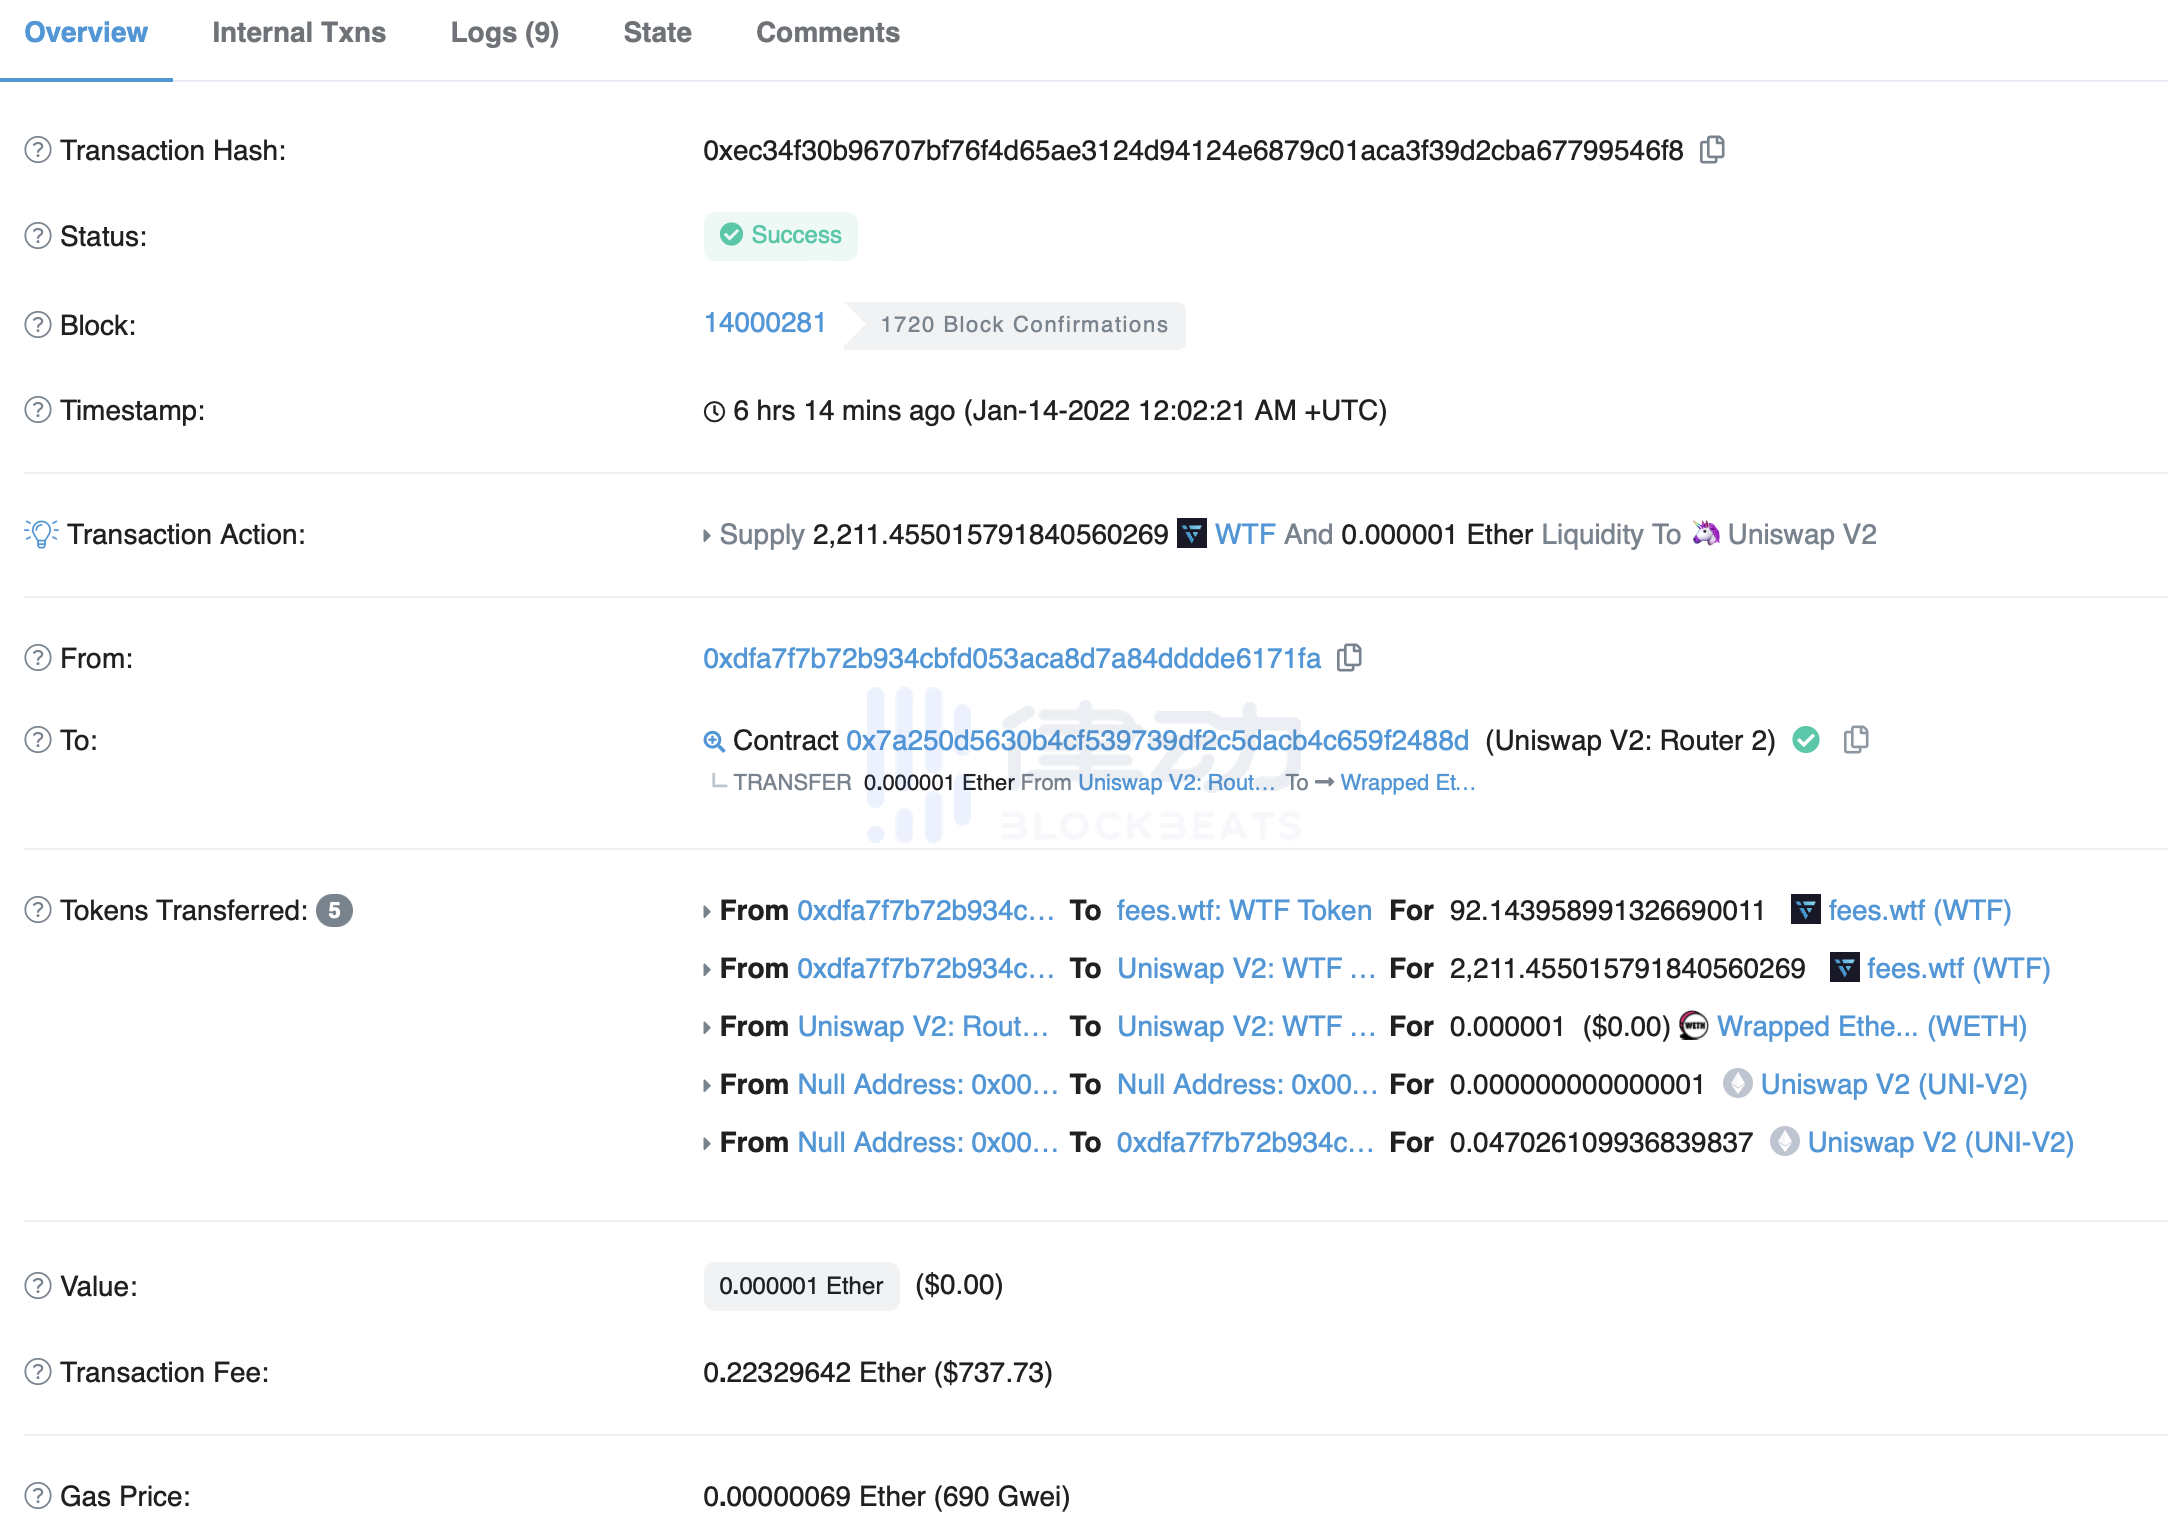
Task: Copy the transaction hash to clipboard
Action: pos(1712,150)
